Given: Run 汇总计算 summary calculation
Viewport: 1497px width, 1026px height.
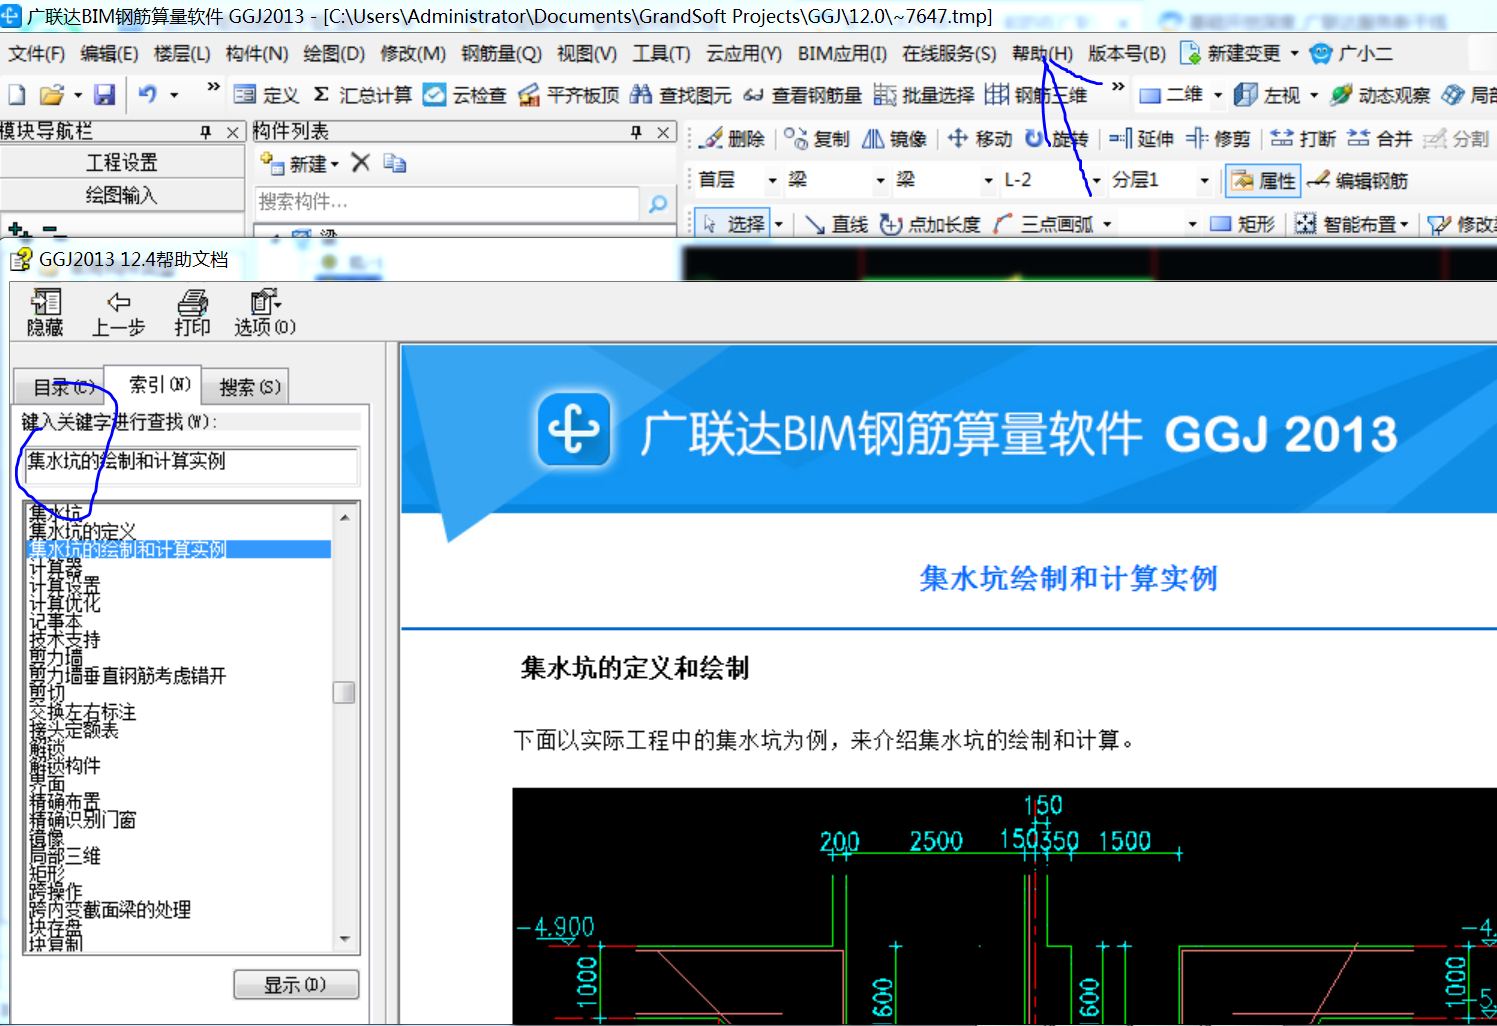Looking at the screenshot, I should pyautogui.click(x=362, y=94).
